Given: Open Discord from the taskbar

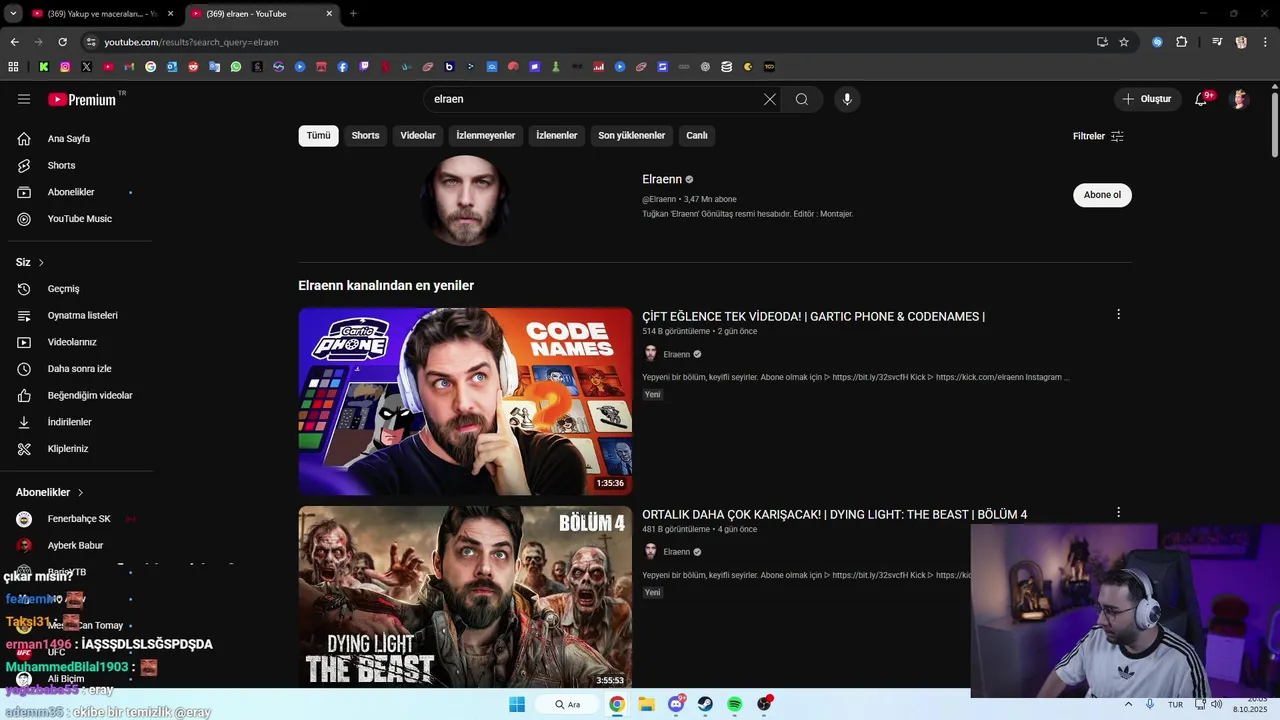Looking at the screenshot, I should 677,704.
